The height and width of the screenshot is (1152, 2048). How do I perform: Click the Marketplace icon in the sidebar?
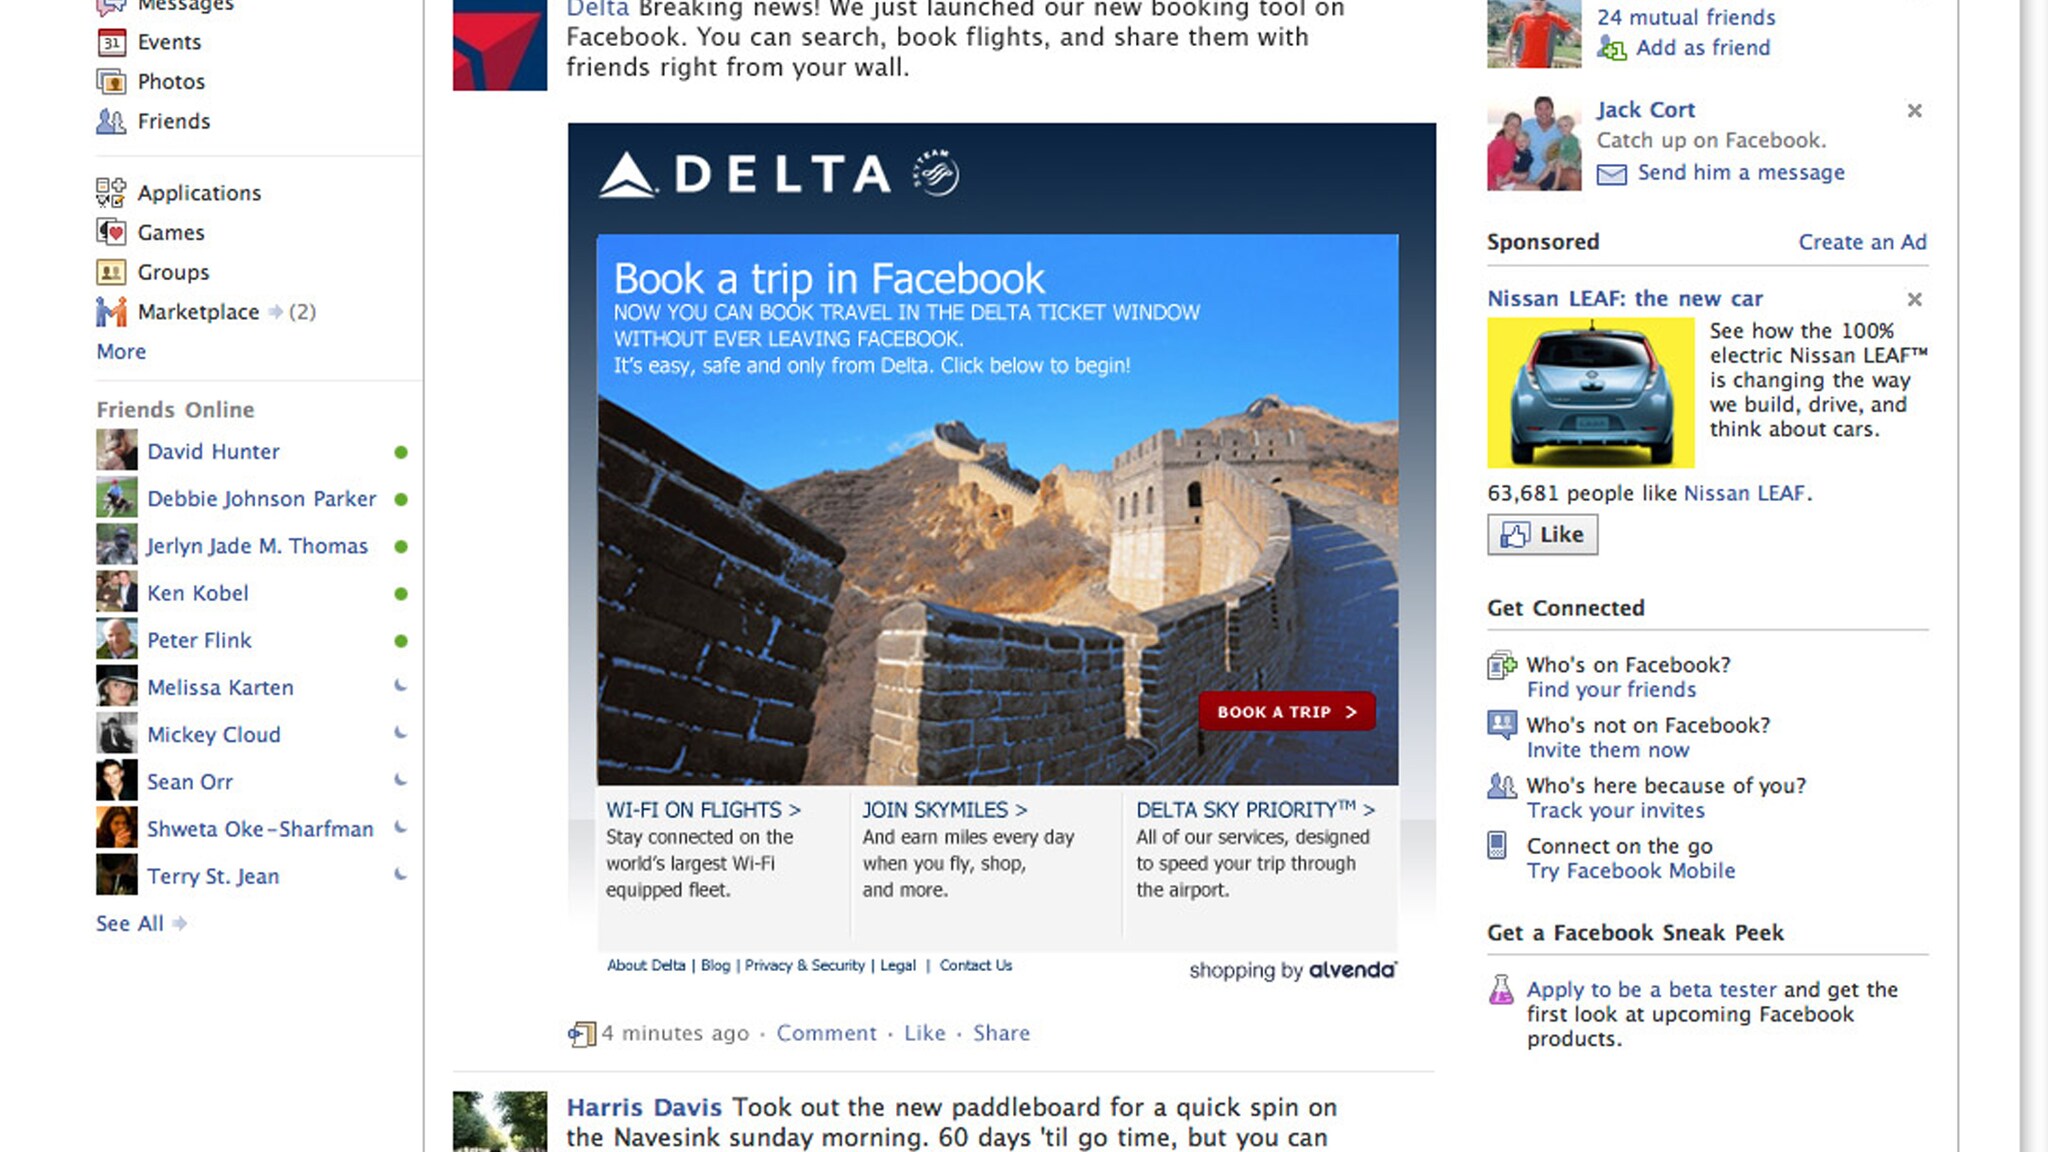[111, 312]
